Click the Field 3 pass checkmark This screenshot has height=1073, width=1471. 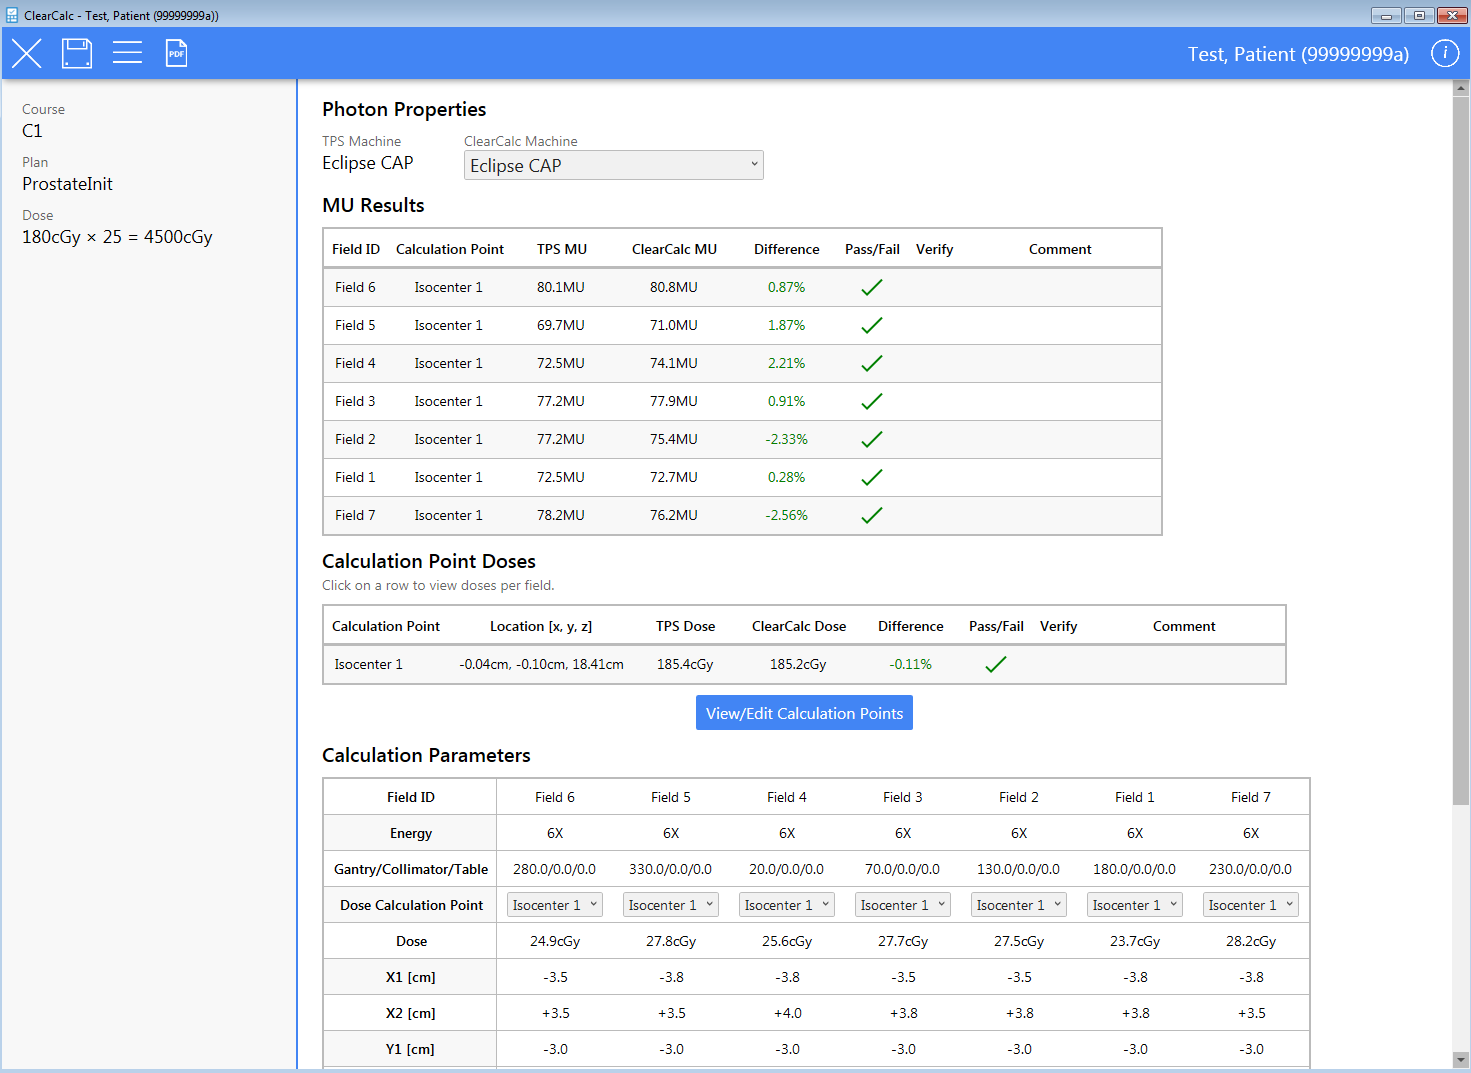tap(872, 401)
